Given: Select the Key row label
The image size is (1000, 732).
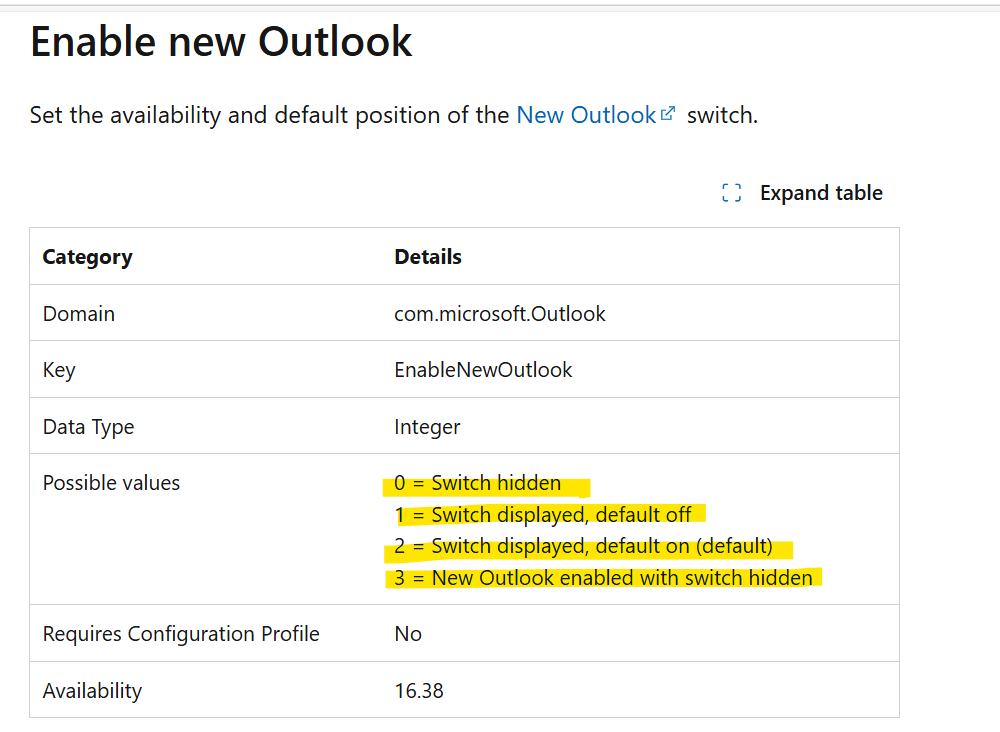Looking at the screenshot, I should click(58, 369).
